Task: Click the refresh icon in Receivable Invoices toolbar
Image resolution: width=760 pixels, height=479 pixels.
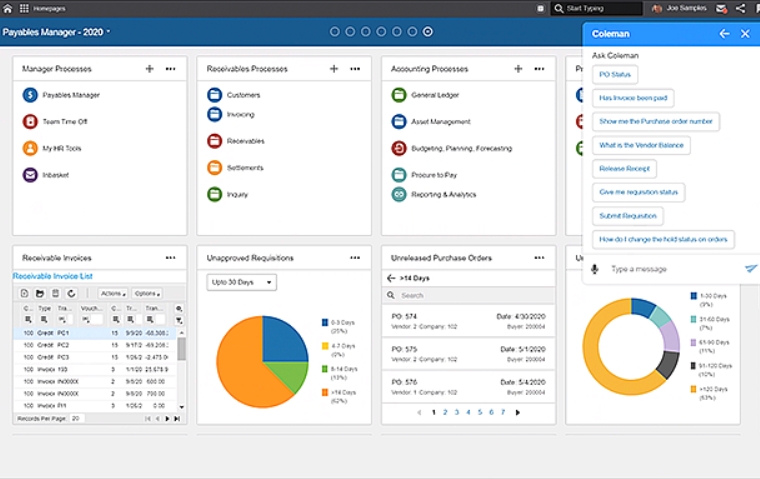Action: (x=71, y=293)
